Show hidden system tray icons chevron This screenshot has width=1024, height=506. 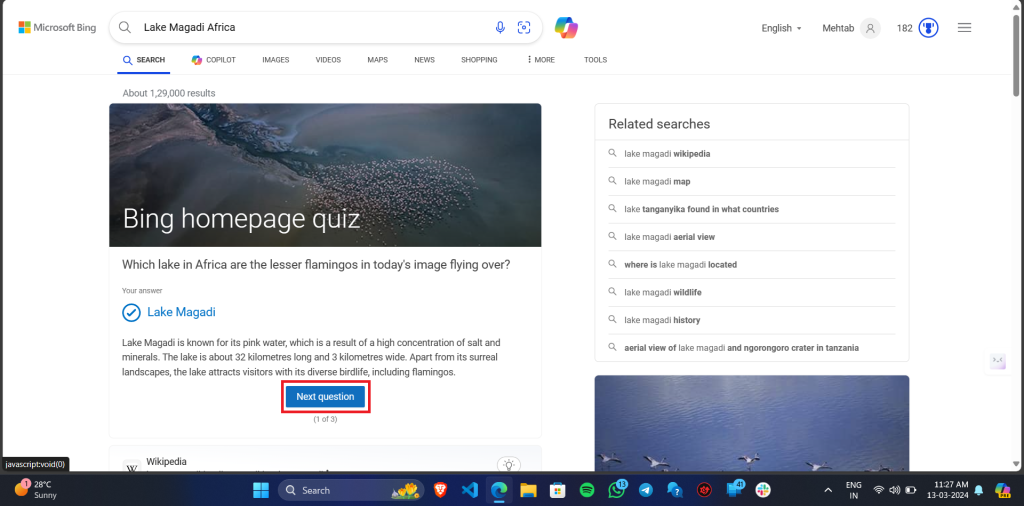click(x=828, y=490)
